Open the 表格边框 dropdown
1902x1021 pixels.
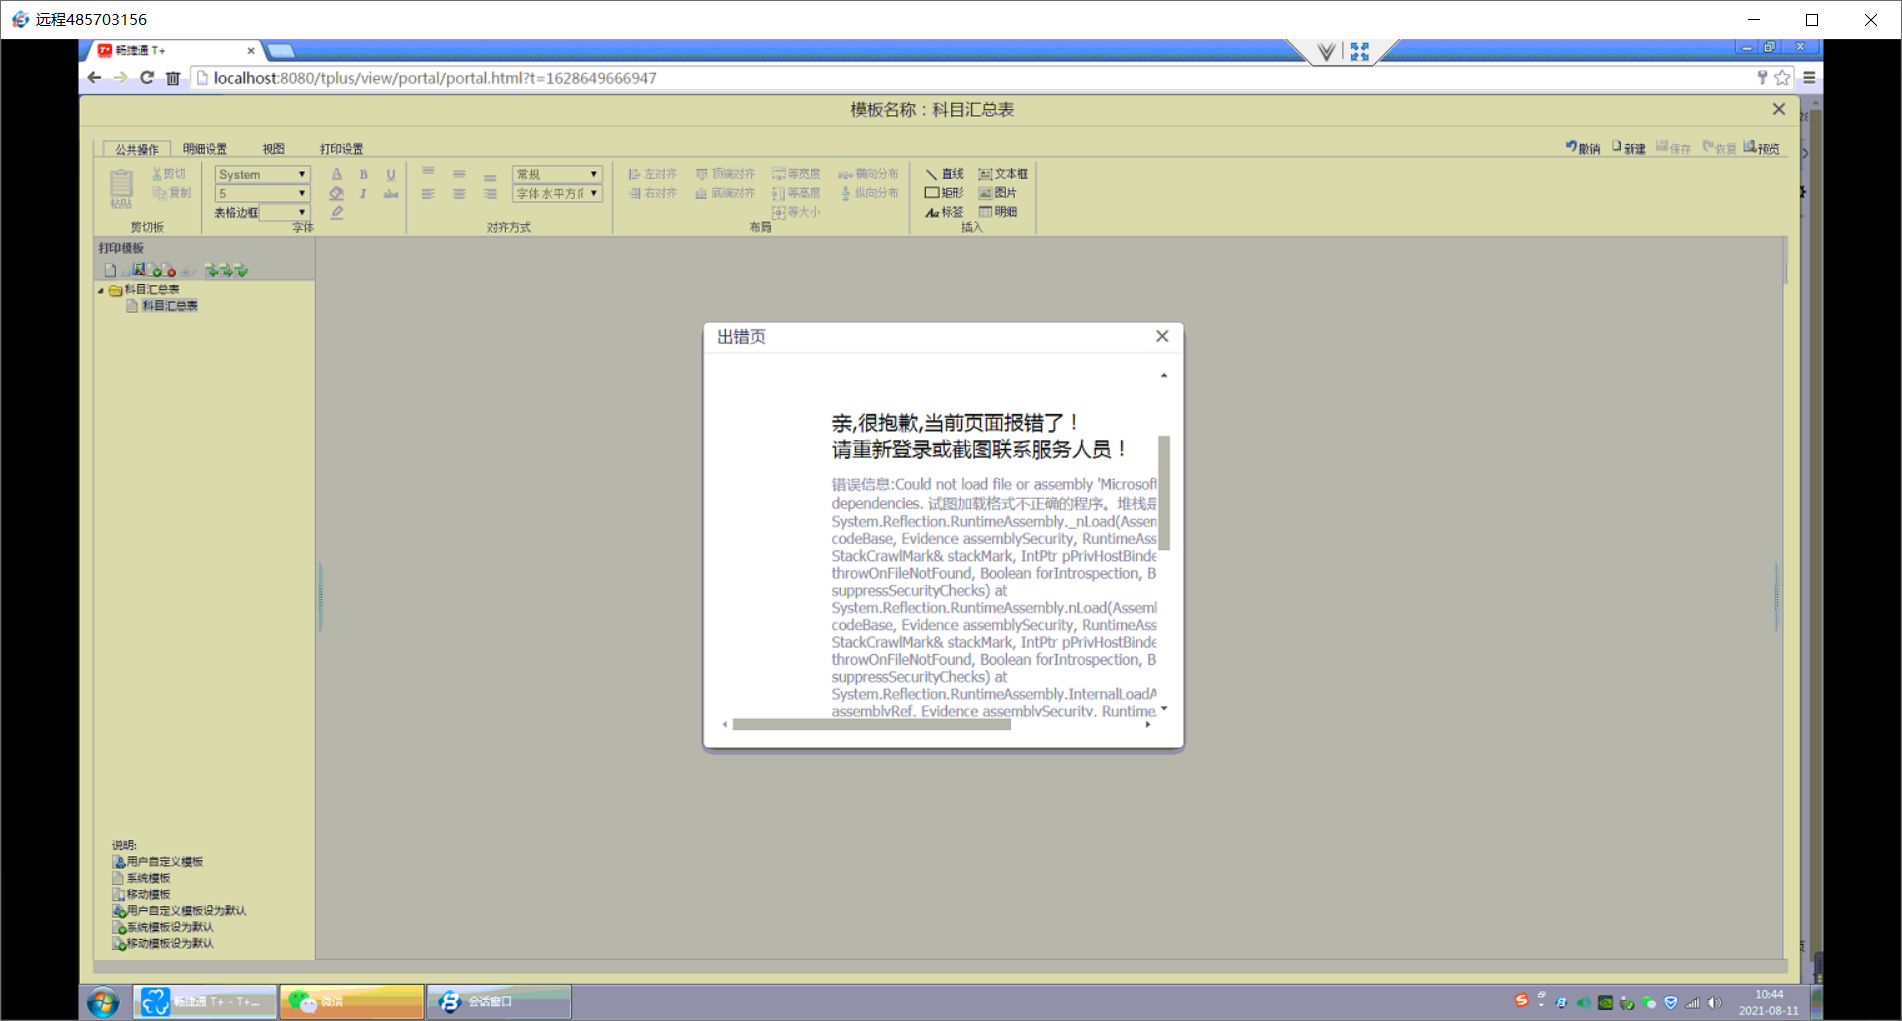tap(285, 212)
